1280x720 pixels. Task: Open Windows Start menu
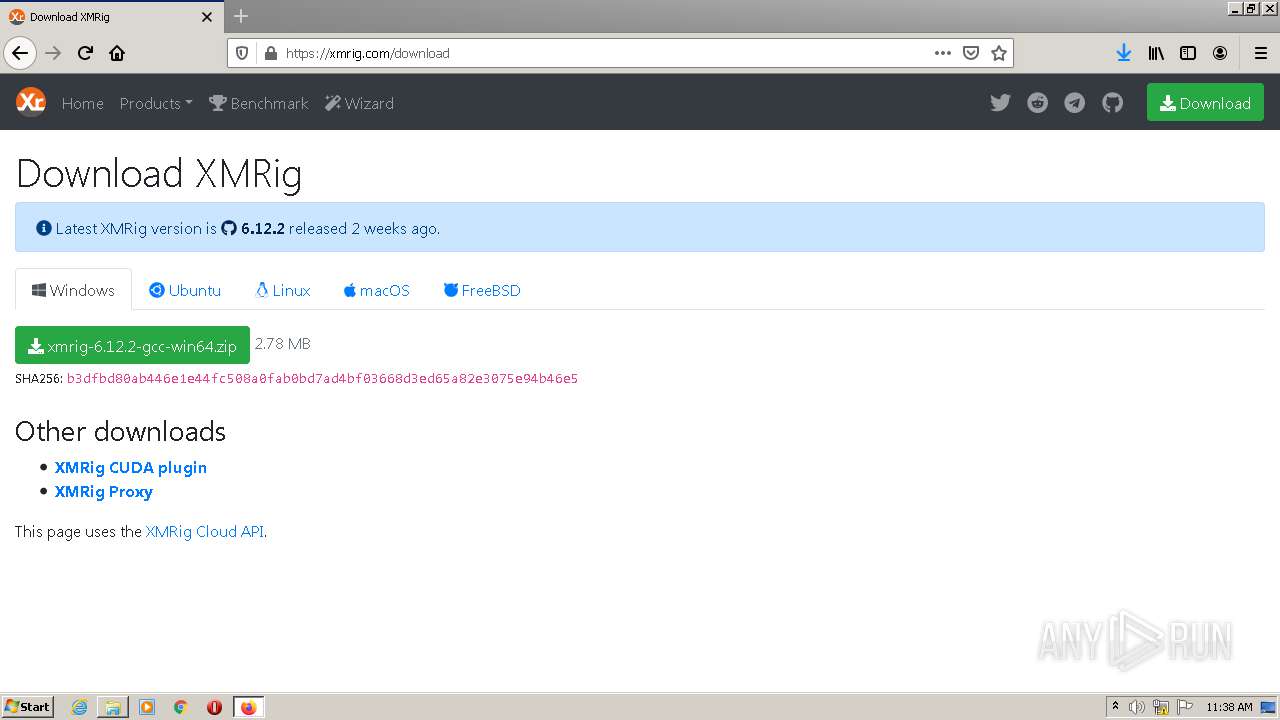pos(28,707)
